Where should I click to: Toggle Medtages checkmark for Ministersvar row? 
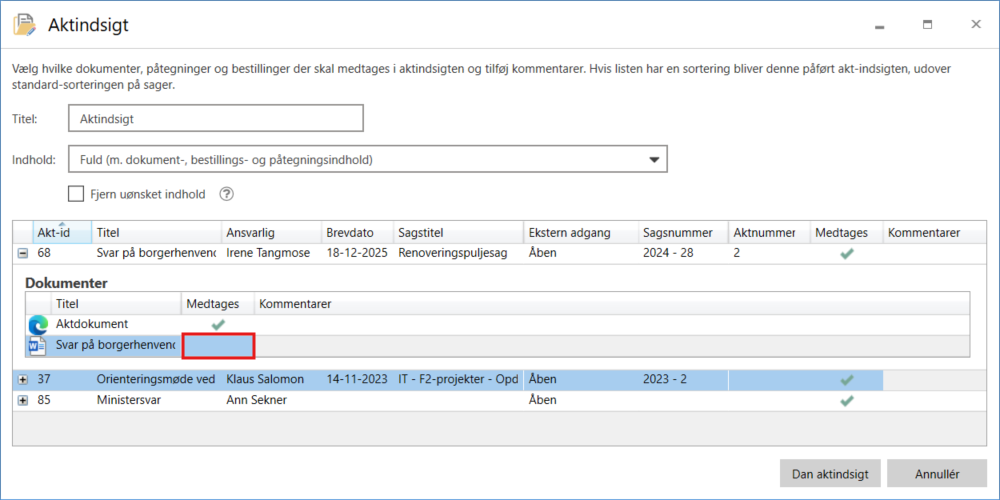tap(847, 400)
